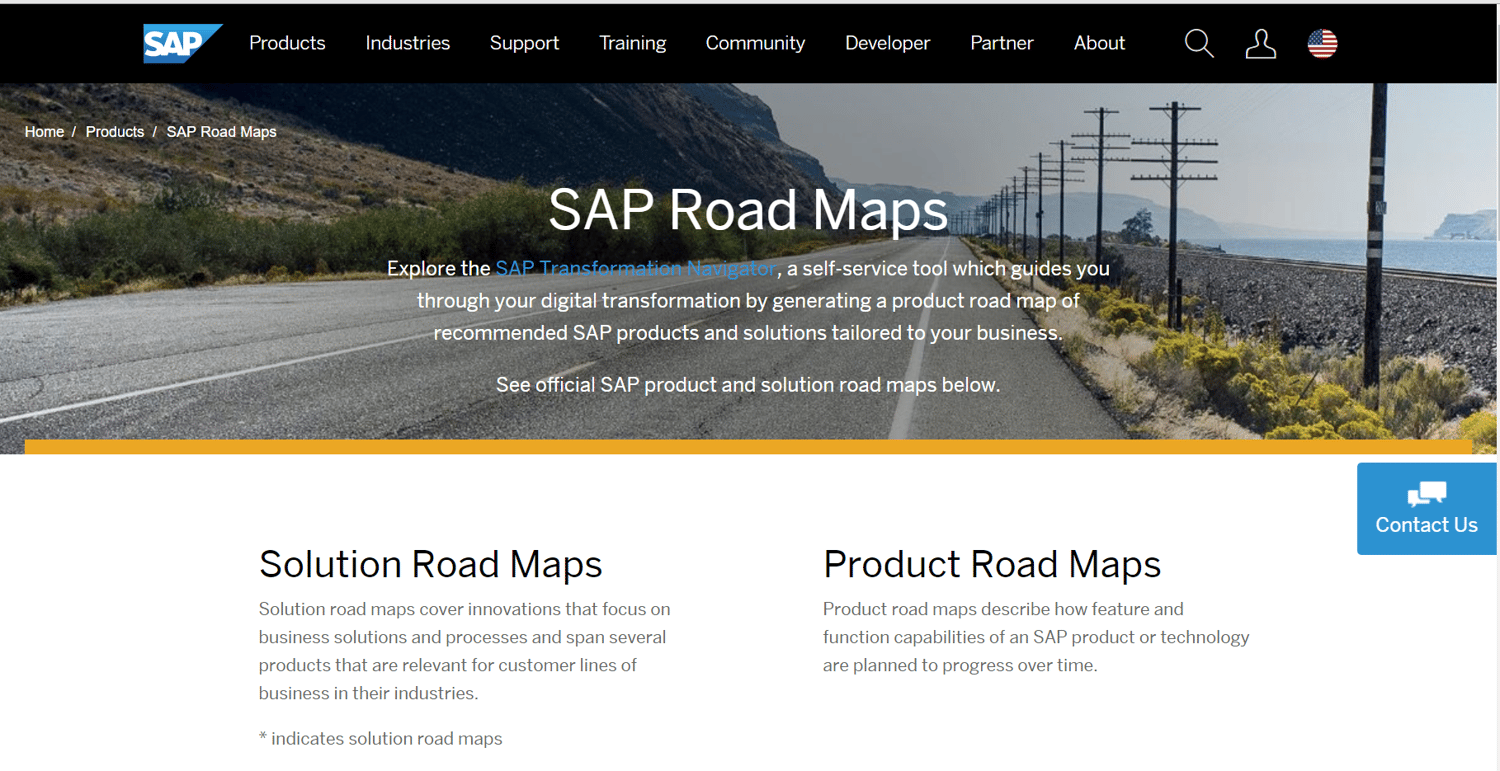The width and height of the screenshot is (1500, 771).
Task: Open the Community menu
Action: (755, 43)
